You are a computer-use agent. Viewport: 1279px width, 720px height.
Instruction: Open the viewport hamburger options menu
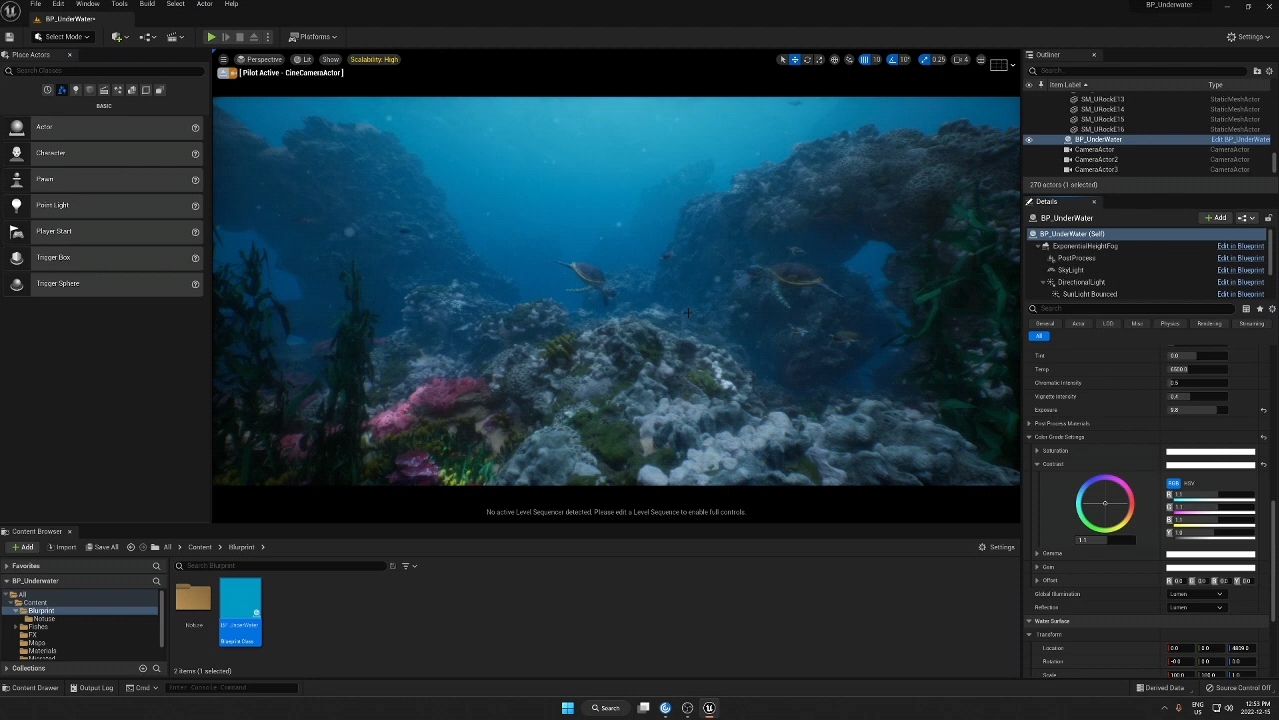[x=223, y=60]
